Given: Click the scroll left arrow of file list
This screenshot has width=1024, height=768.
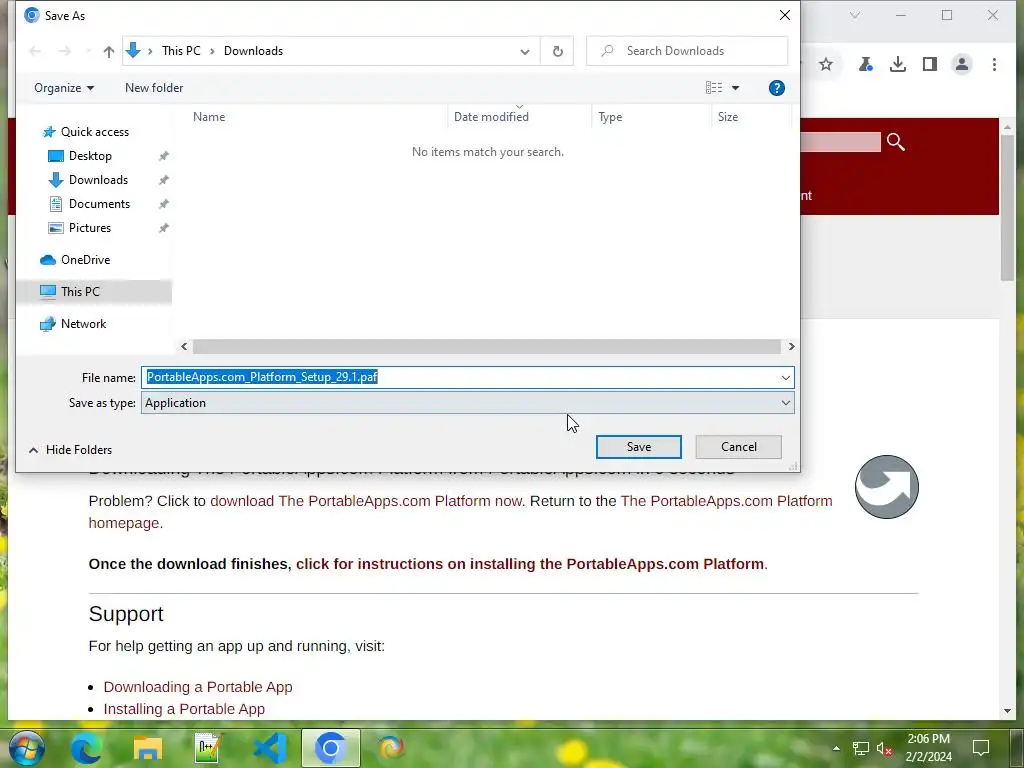Looking at the screenshot, I should point(184,346).
